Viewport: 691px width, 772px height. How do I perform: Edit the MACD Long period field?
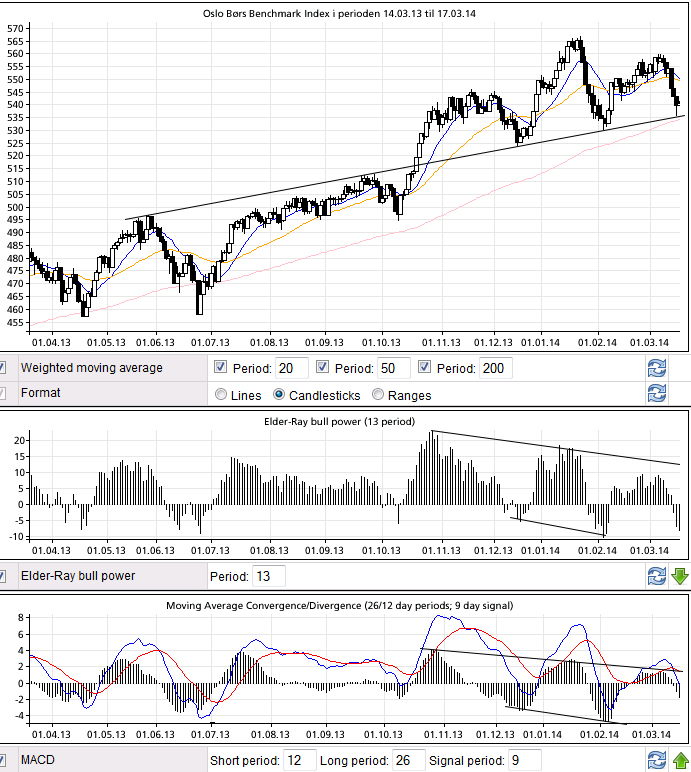tap(408, 761)
